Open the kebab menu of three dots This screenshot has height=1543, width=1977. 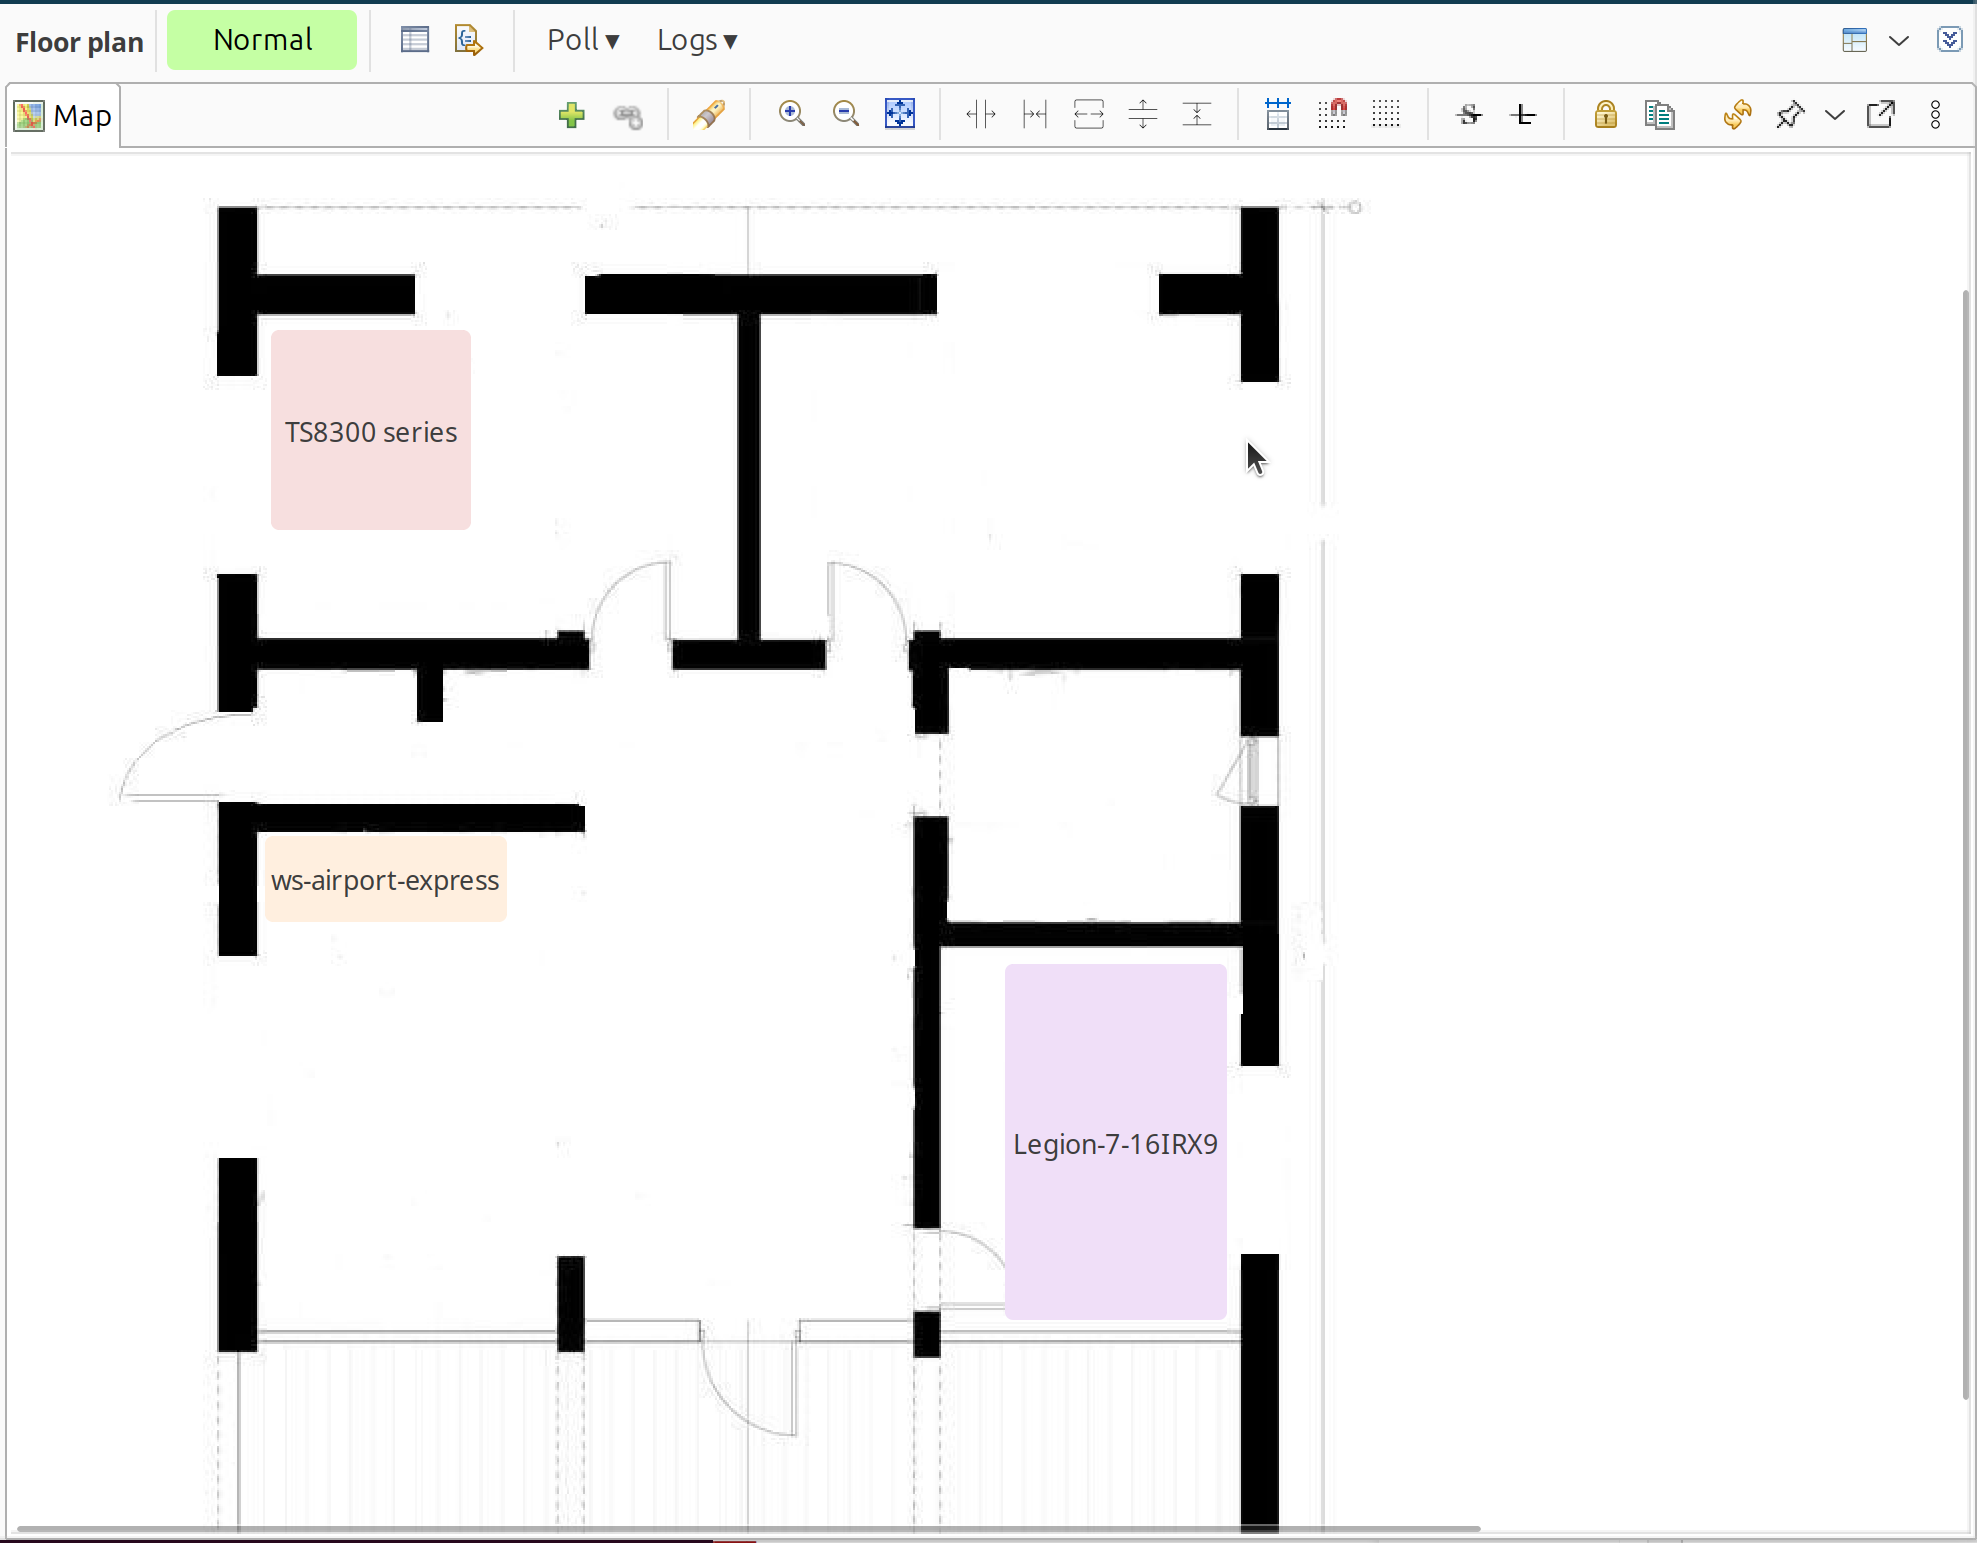(1934, 114)
